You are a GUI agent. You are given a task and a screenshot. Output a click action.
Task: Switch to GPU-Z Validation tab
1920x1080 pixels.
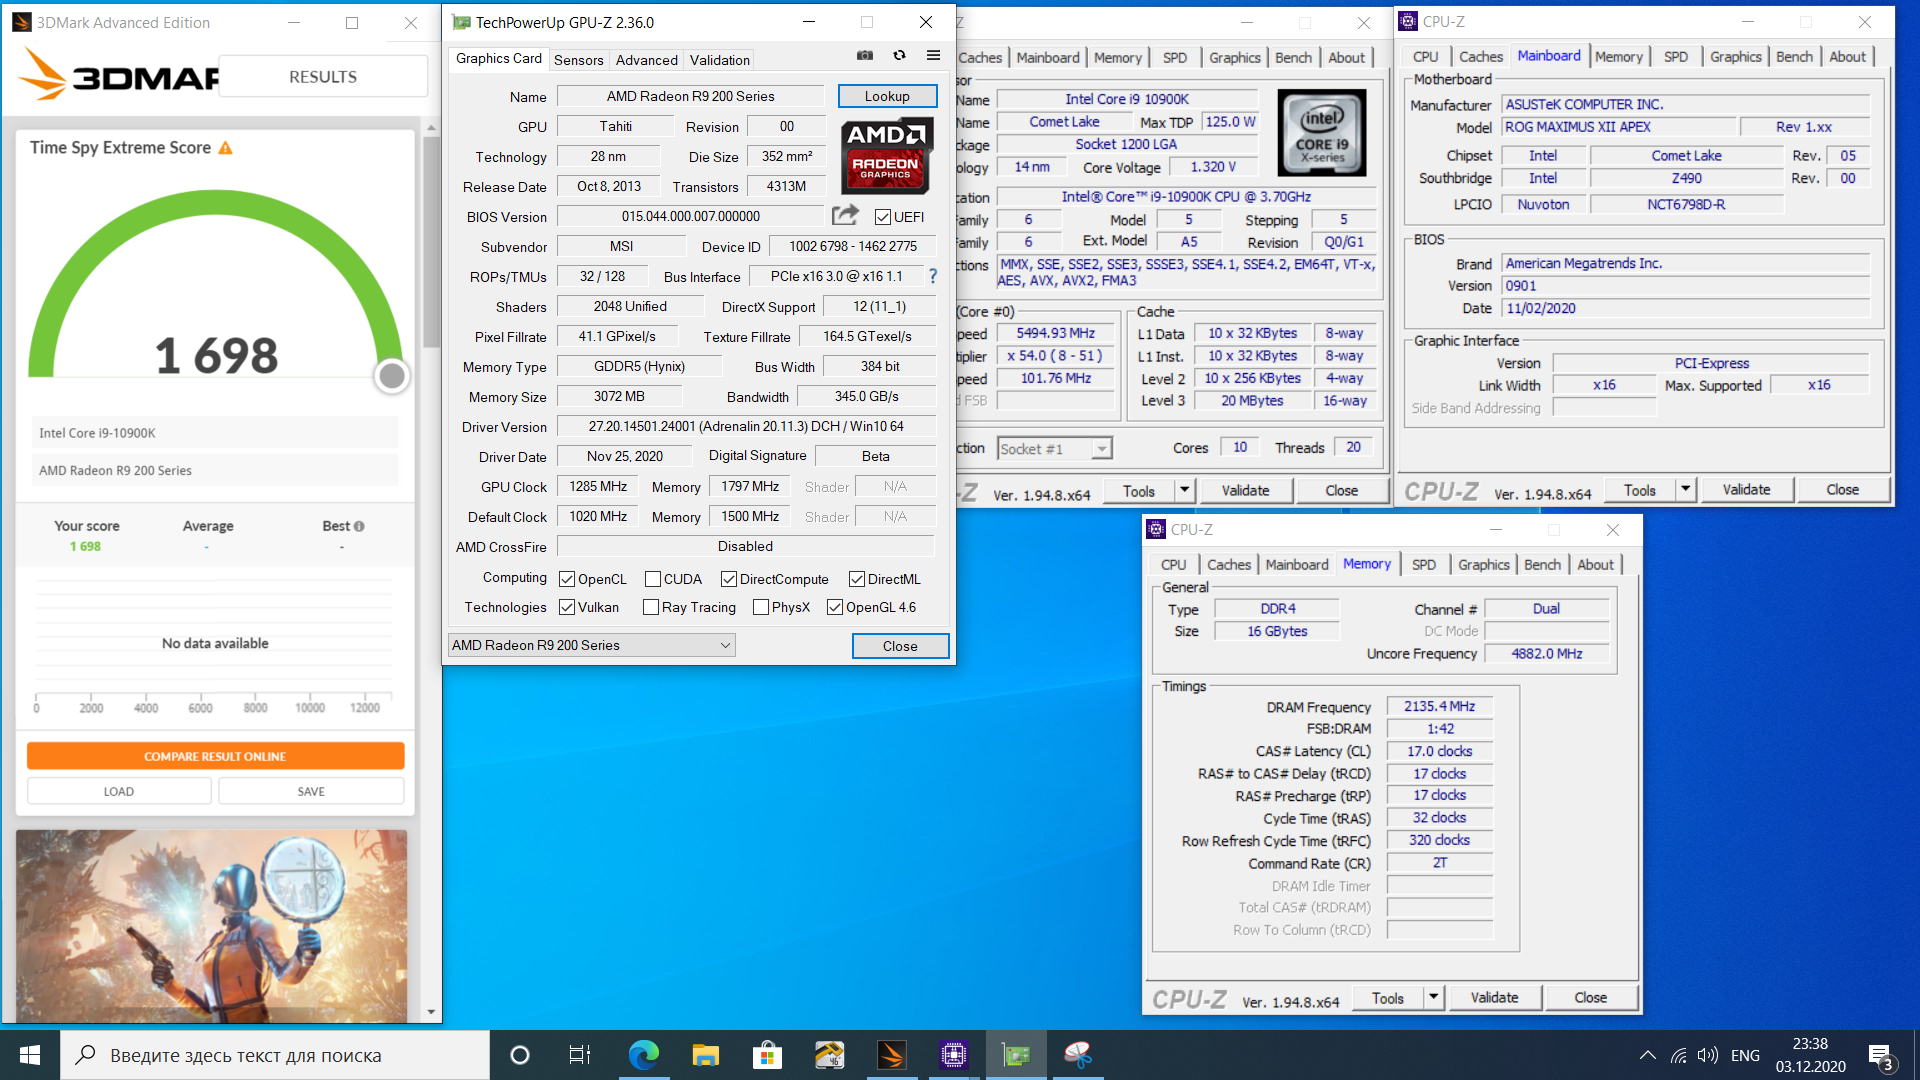tap(719, 60)
